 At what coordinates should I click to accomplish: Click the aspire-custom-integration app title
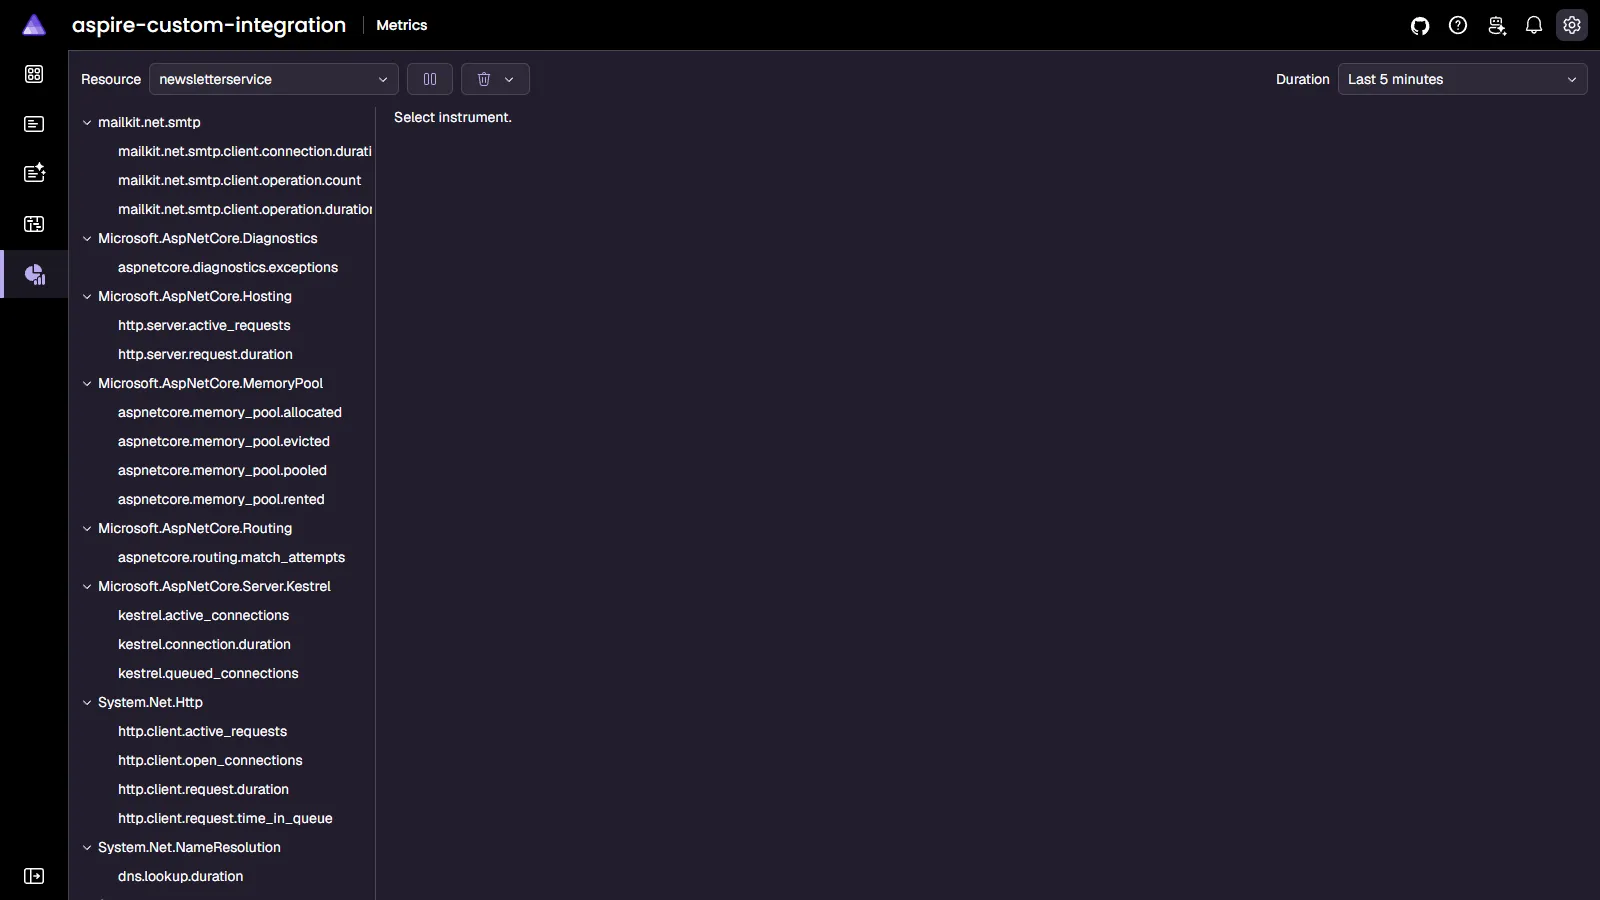(x=209, y=25)
